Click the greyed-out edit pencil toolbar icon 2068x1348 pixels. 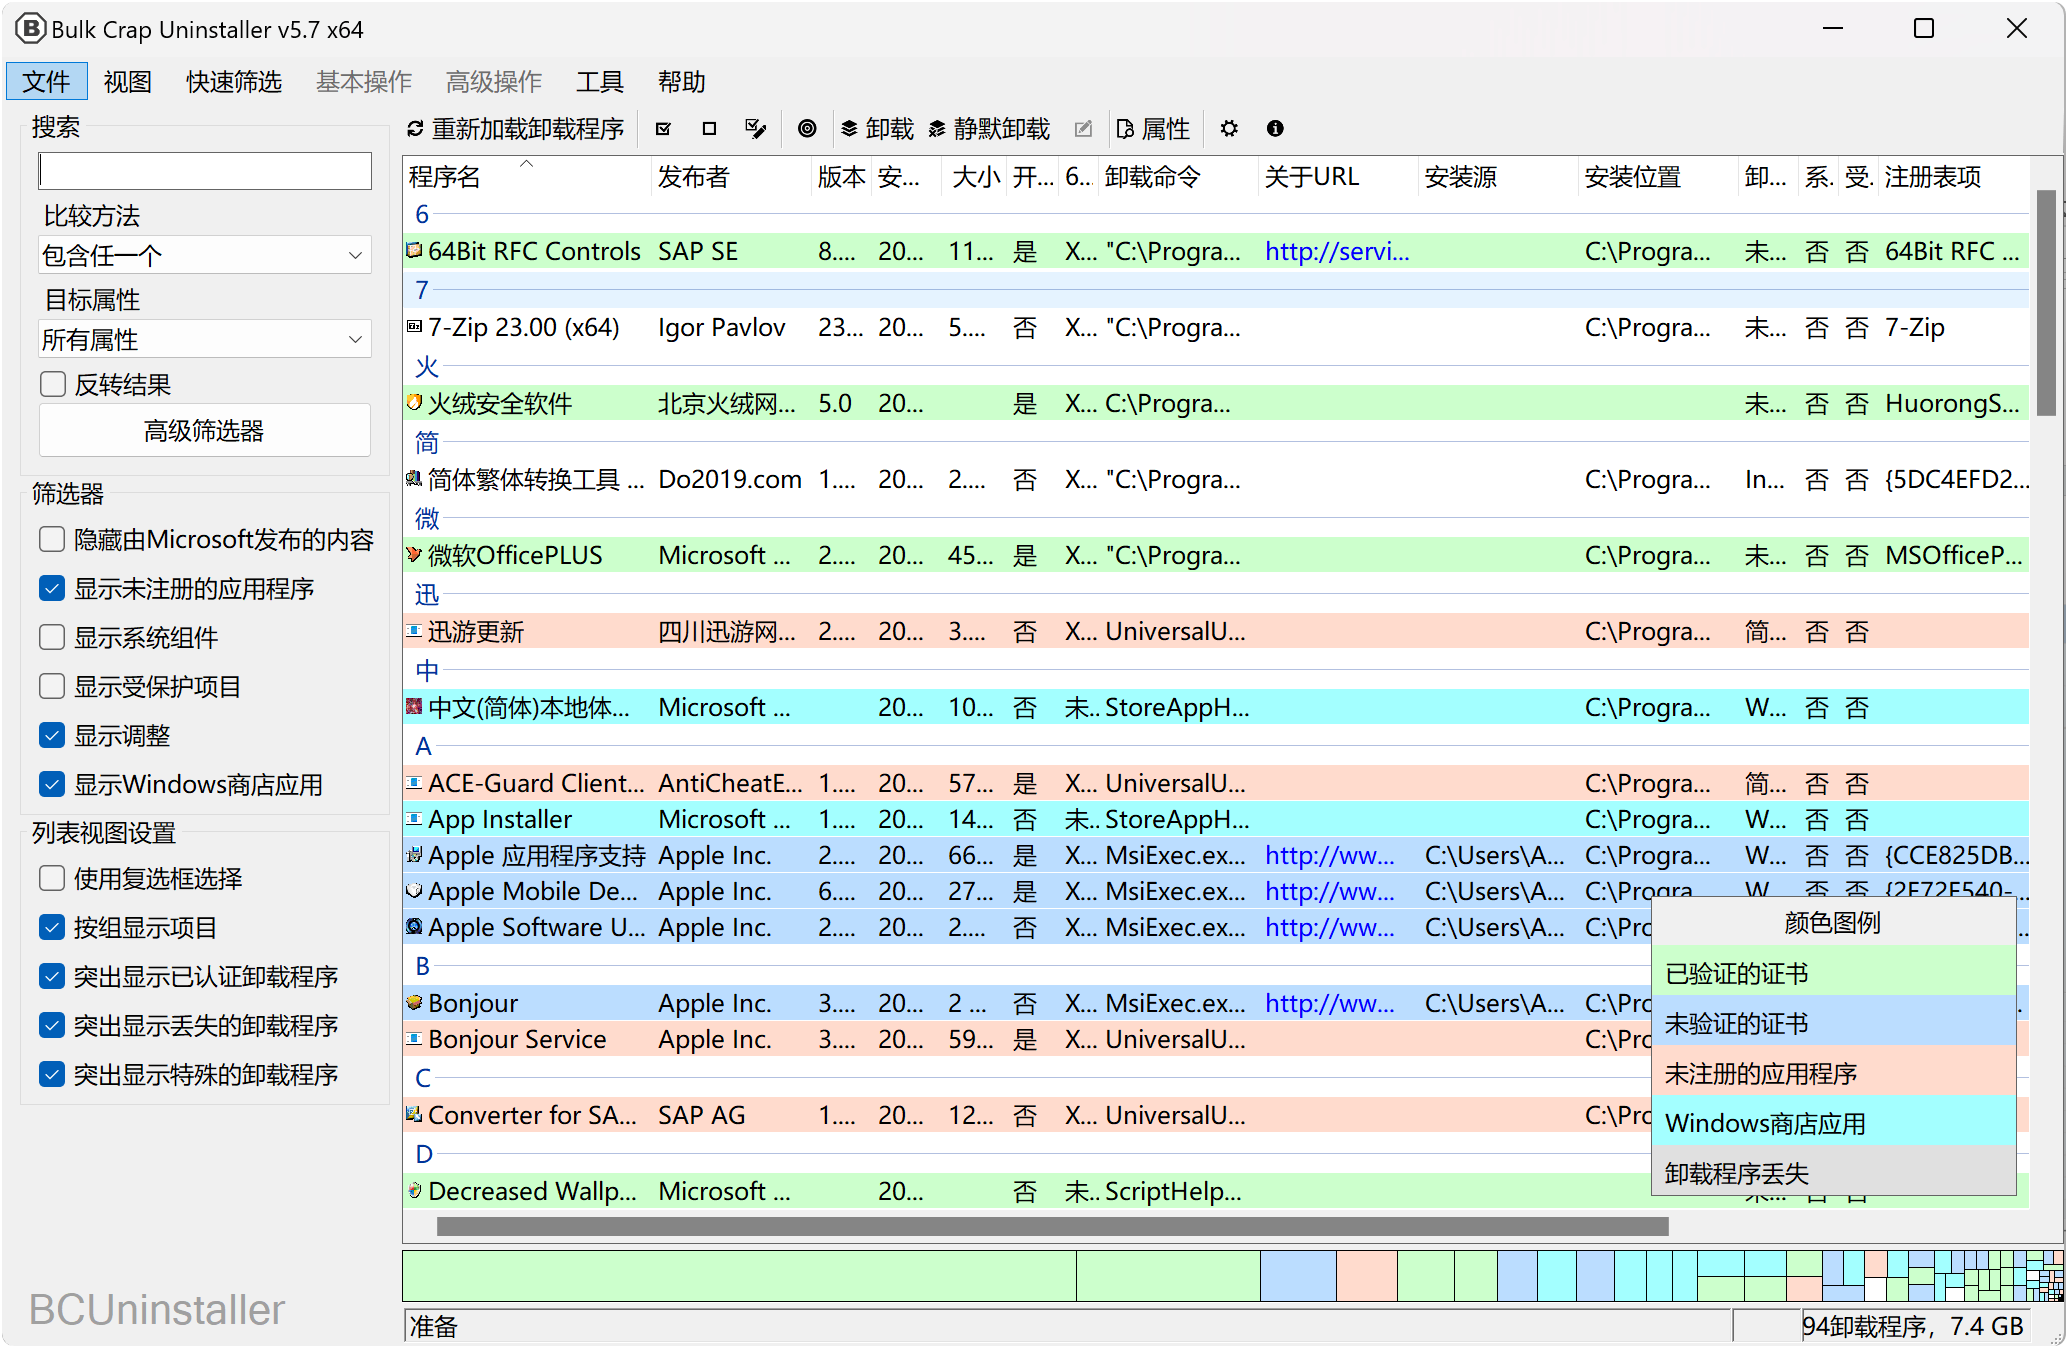pyautogui.click(x=1083, y=129)
